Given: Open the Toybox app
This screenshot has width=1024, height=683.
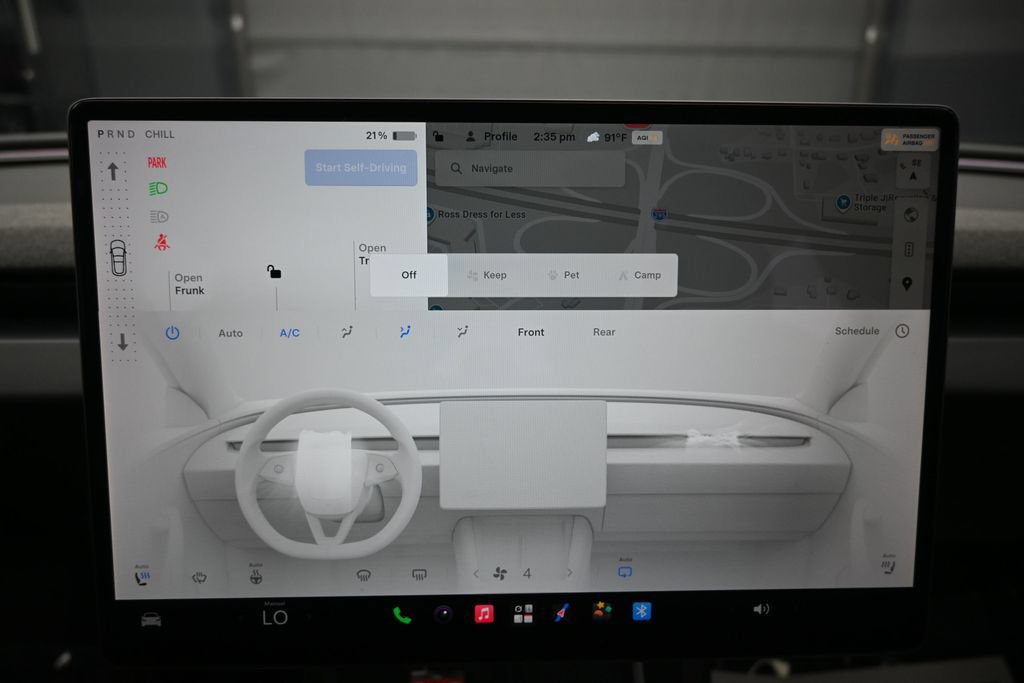Looking at the screenshot, I should tap(601, 611).
